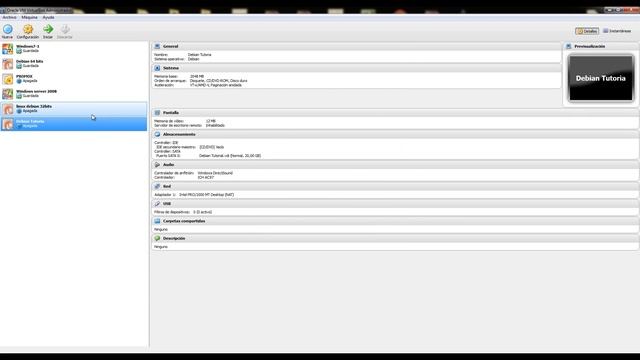Click the Debian Tutorial.vdi SATA disk entry
Screen dimensions: 640x360
[x=230, y=156]
